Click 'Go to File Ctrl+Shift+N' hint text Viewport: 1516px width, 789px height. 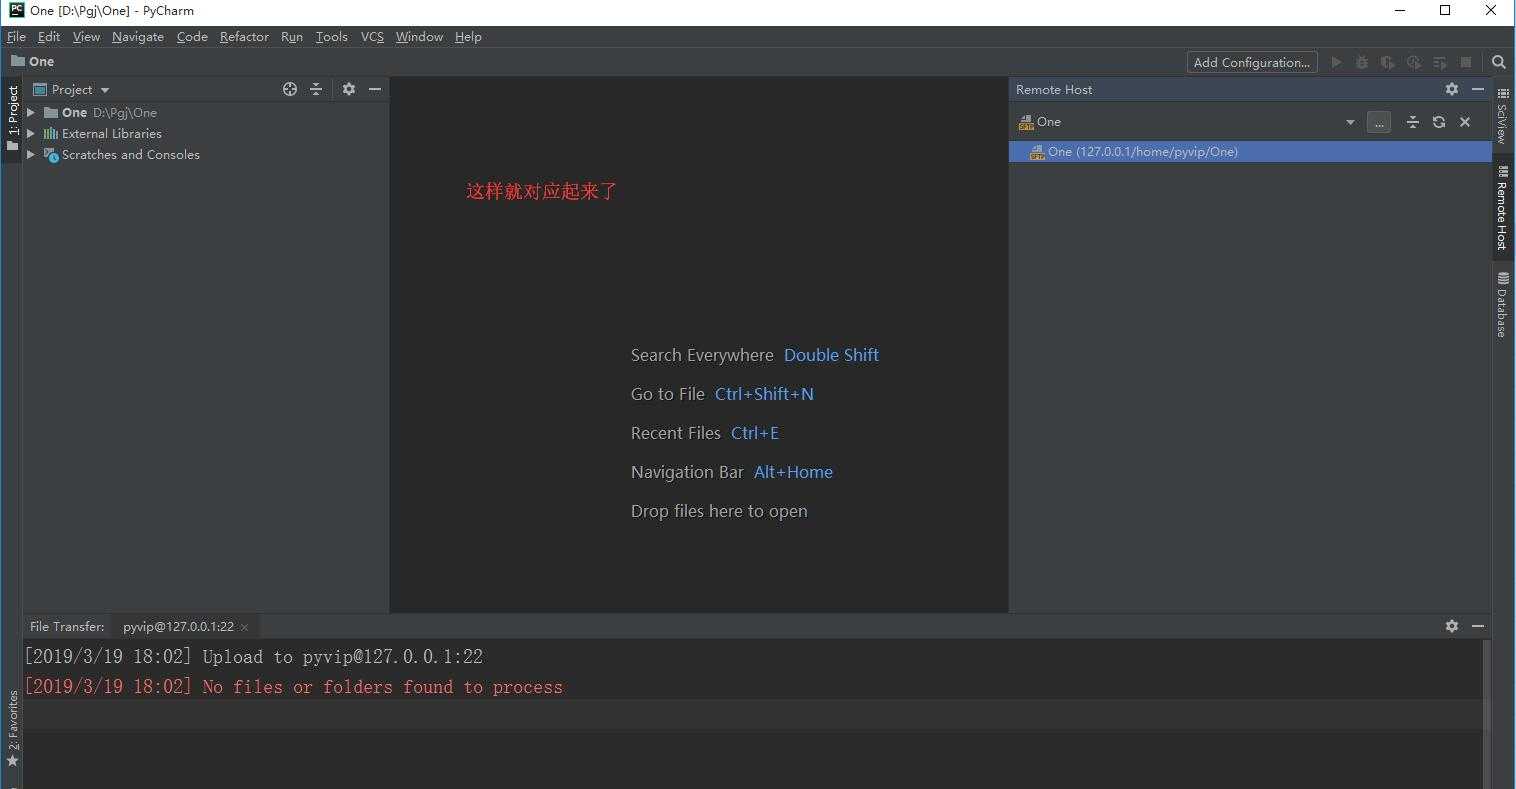(722, 394)
